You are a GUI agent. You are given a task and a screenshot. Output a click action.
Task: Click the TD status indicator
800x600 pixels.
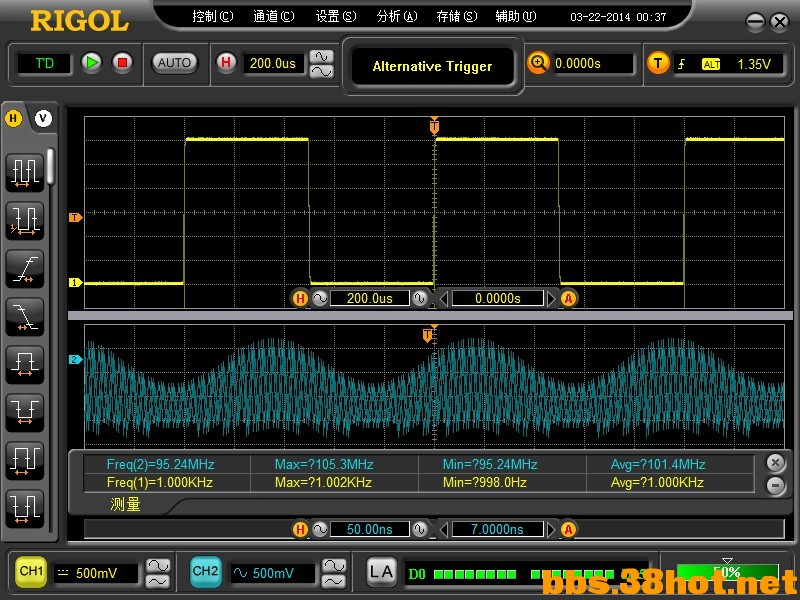pos(44,63)
